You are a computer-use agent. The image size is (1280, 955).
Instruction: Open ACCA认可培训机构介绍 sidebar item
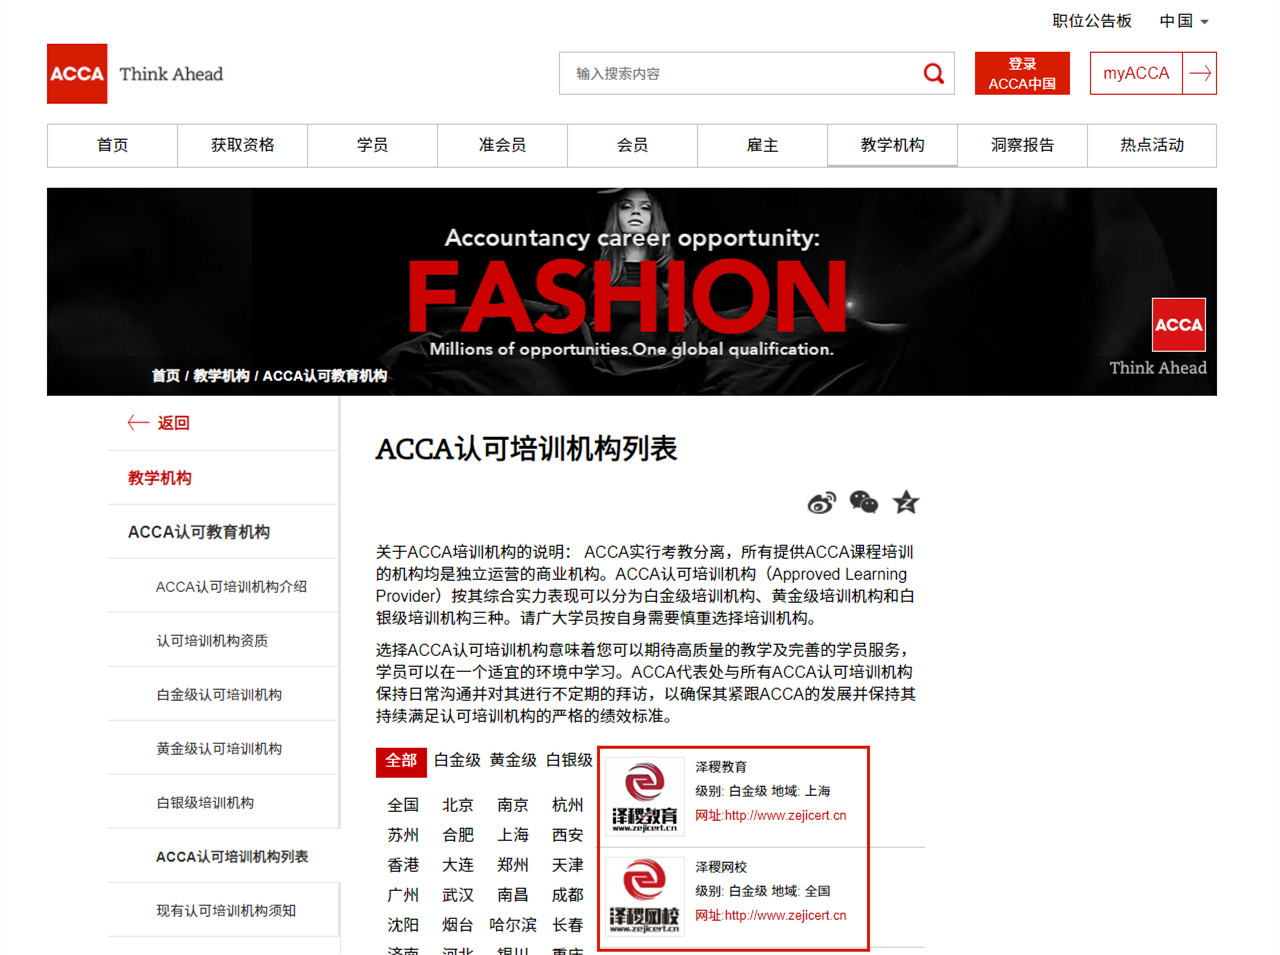pyautogui.click(x=231, y=587)
